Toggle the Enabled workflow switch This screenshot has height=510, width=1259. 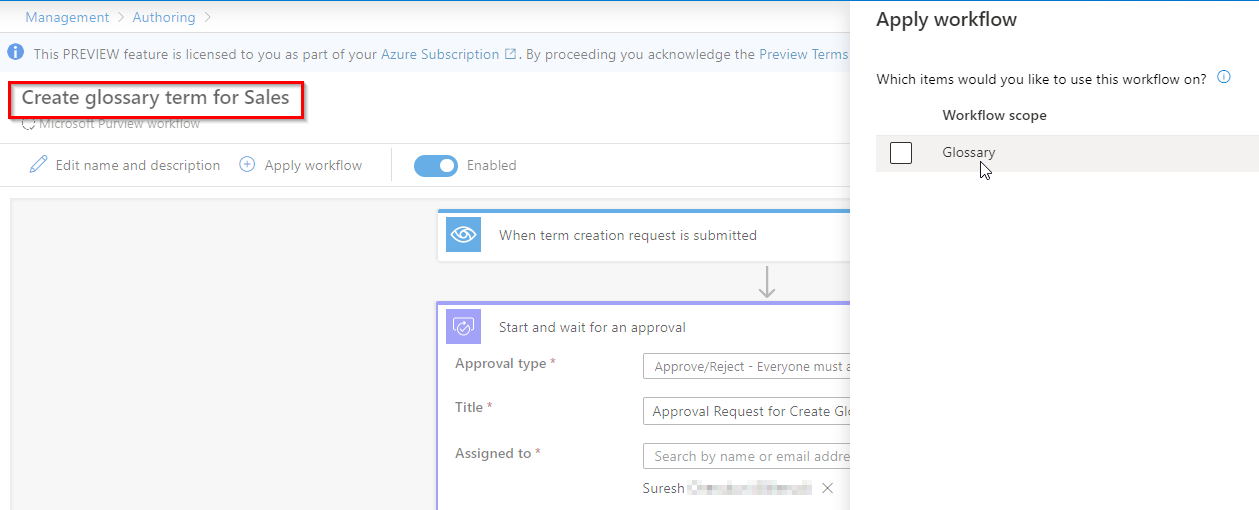436,165
